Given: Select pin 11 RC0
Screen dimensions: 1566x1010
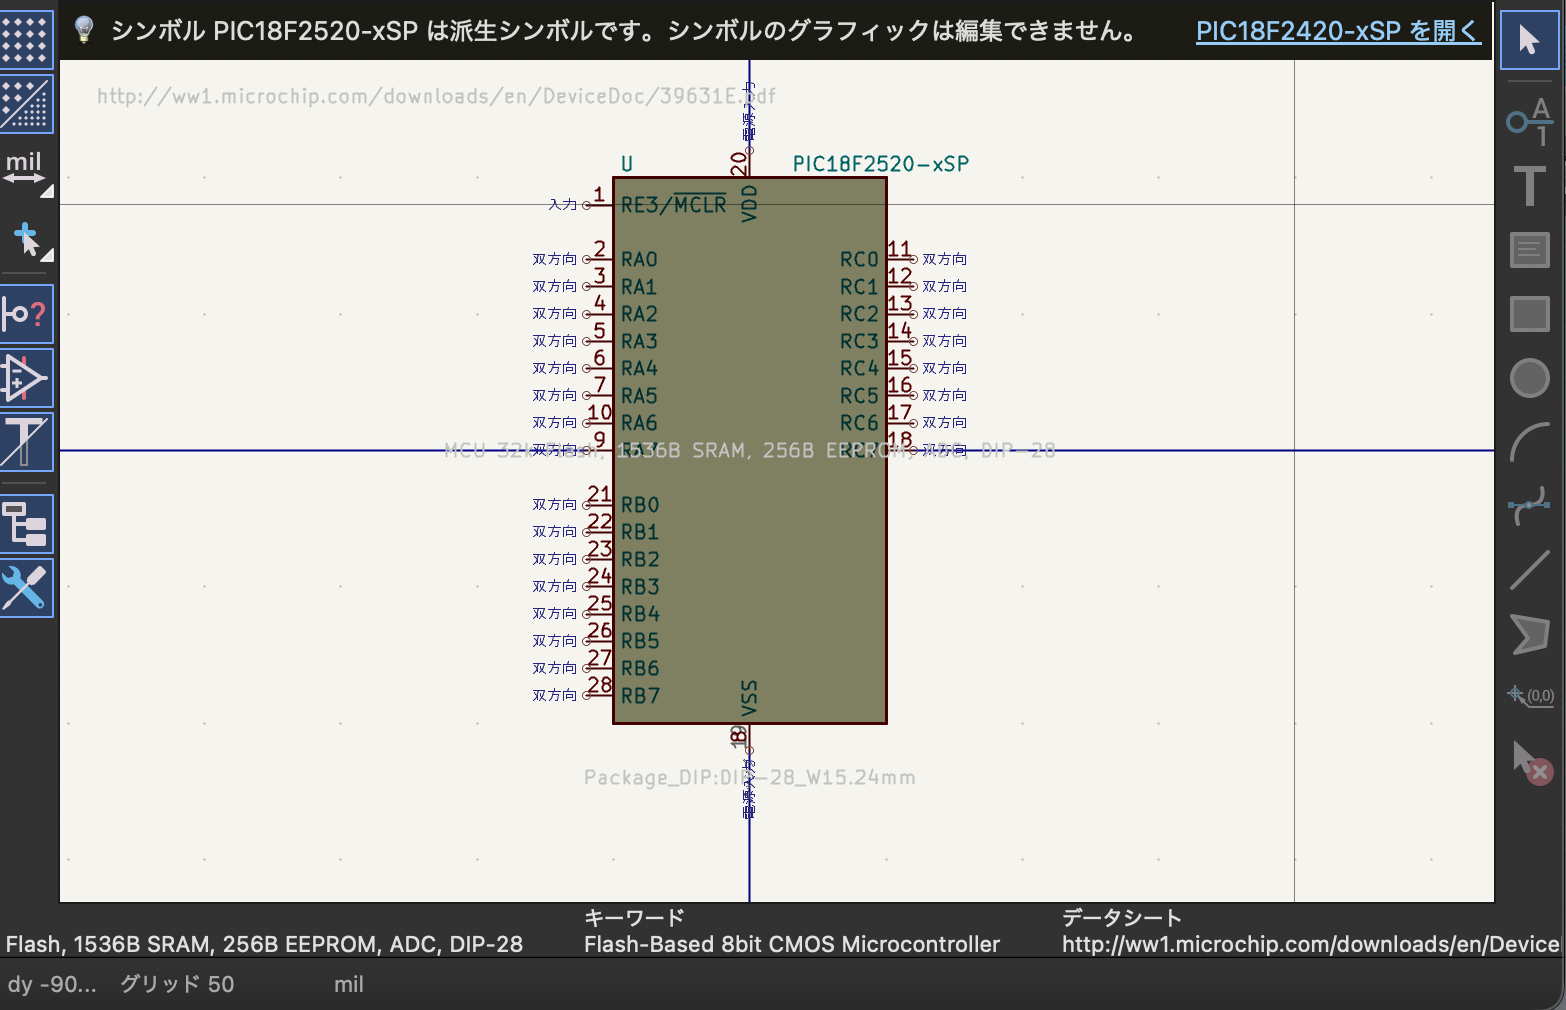Looking at the screenshot, I should click(900, 259).
